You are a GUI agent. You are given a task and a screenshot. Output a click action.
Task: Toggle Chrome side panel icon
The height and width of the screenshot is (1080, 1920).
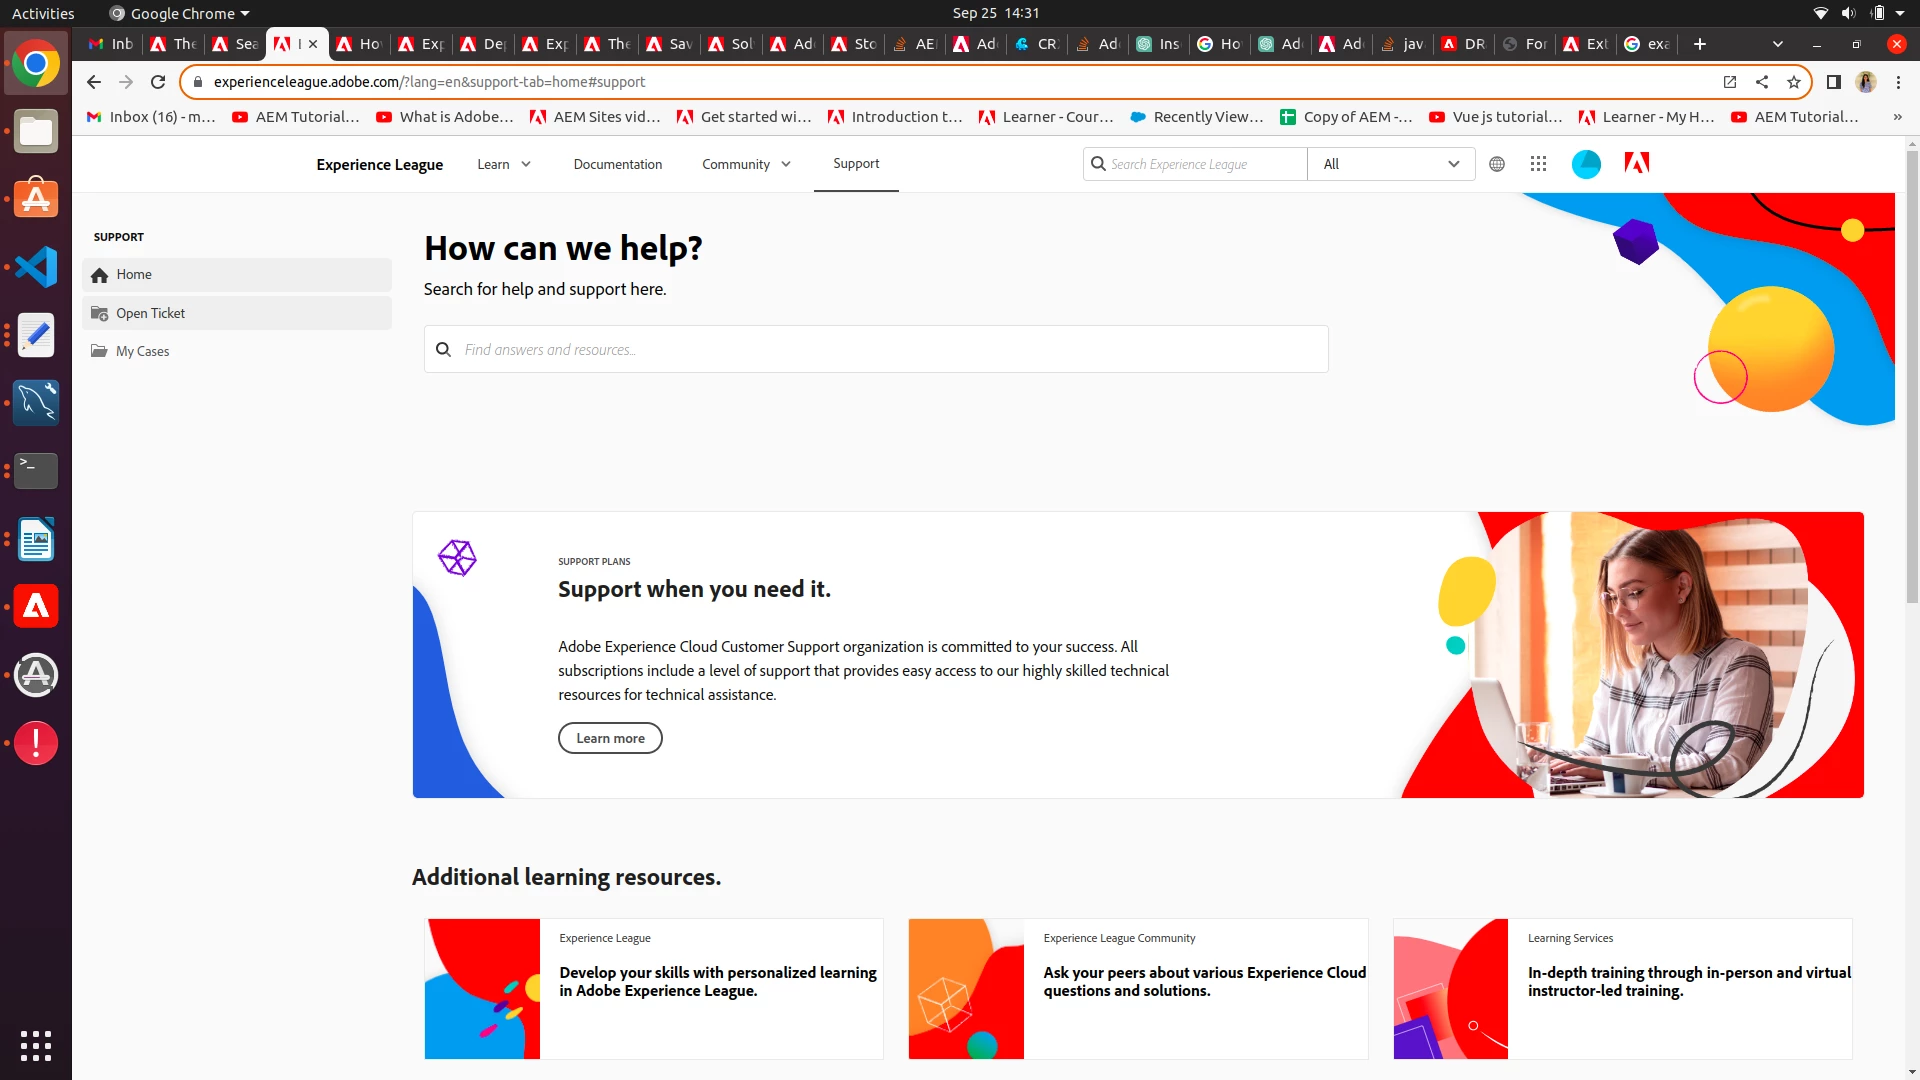pos(1834,82)
